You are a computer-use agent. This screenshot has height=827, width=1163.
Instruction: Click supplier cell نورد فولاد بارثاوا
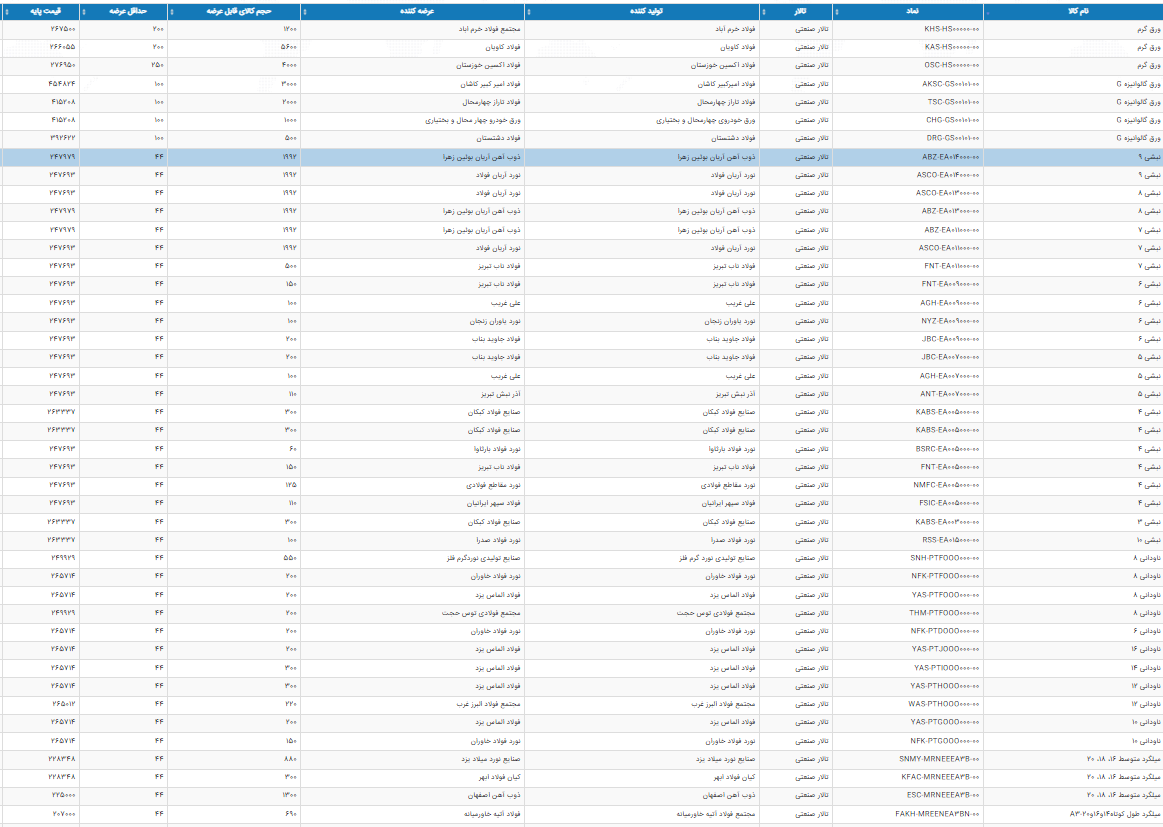pyautogui.click(x=412, y=449)
